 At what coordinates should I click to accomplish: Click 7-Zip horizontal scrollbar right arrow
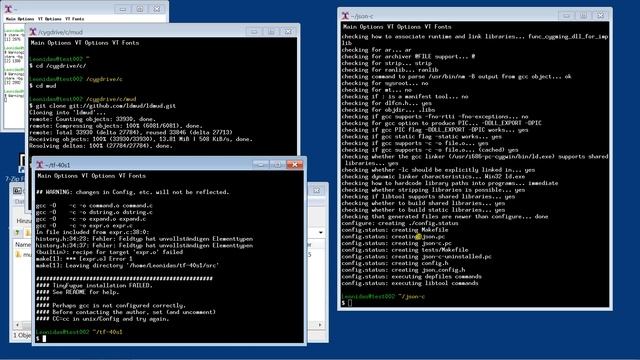click(320, 325)
